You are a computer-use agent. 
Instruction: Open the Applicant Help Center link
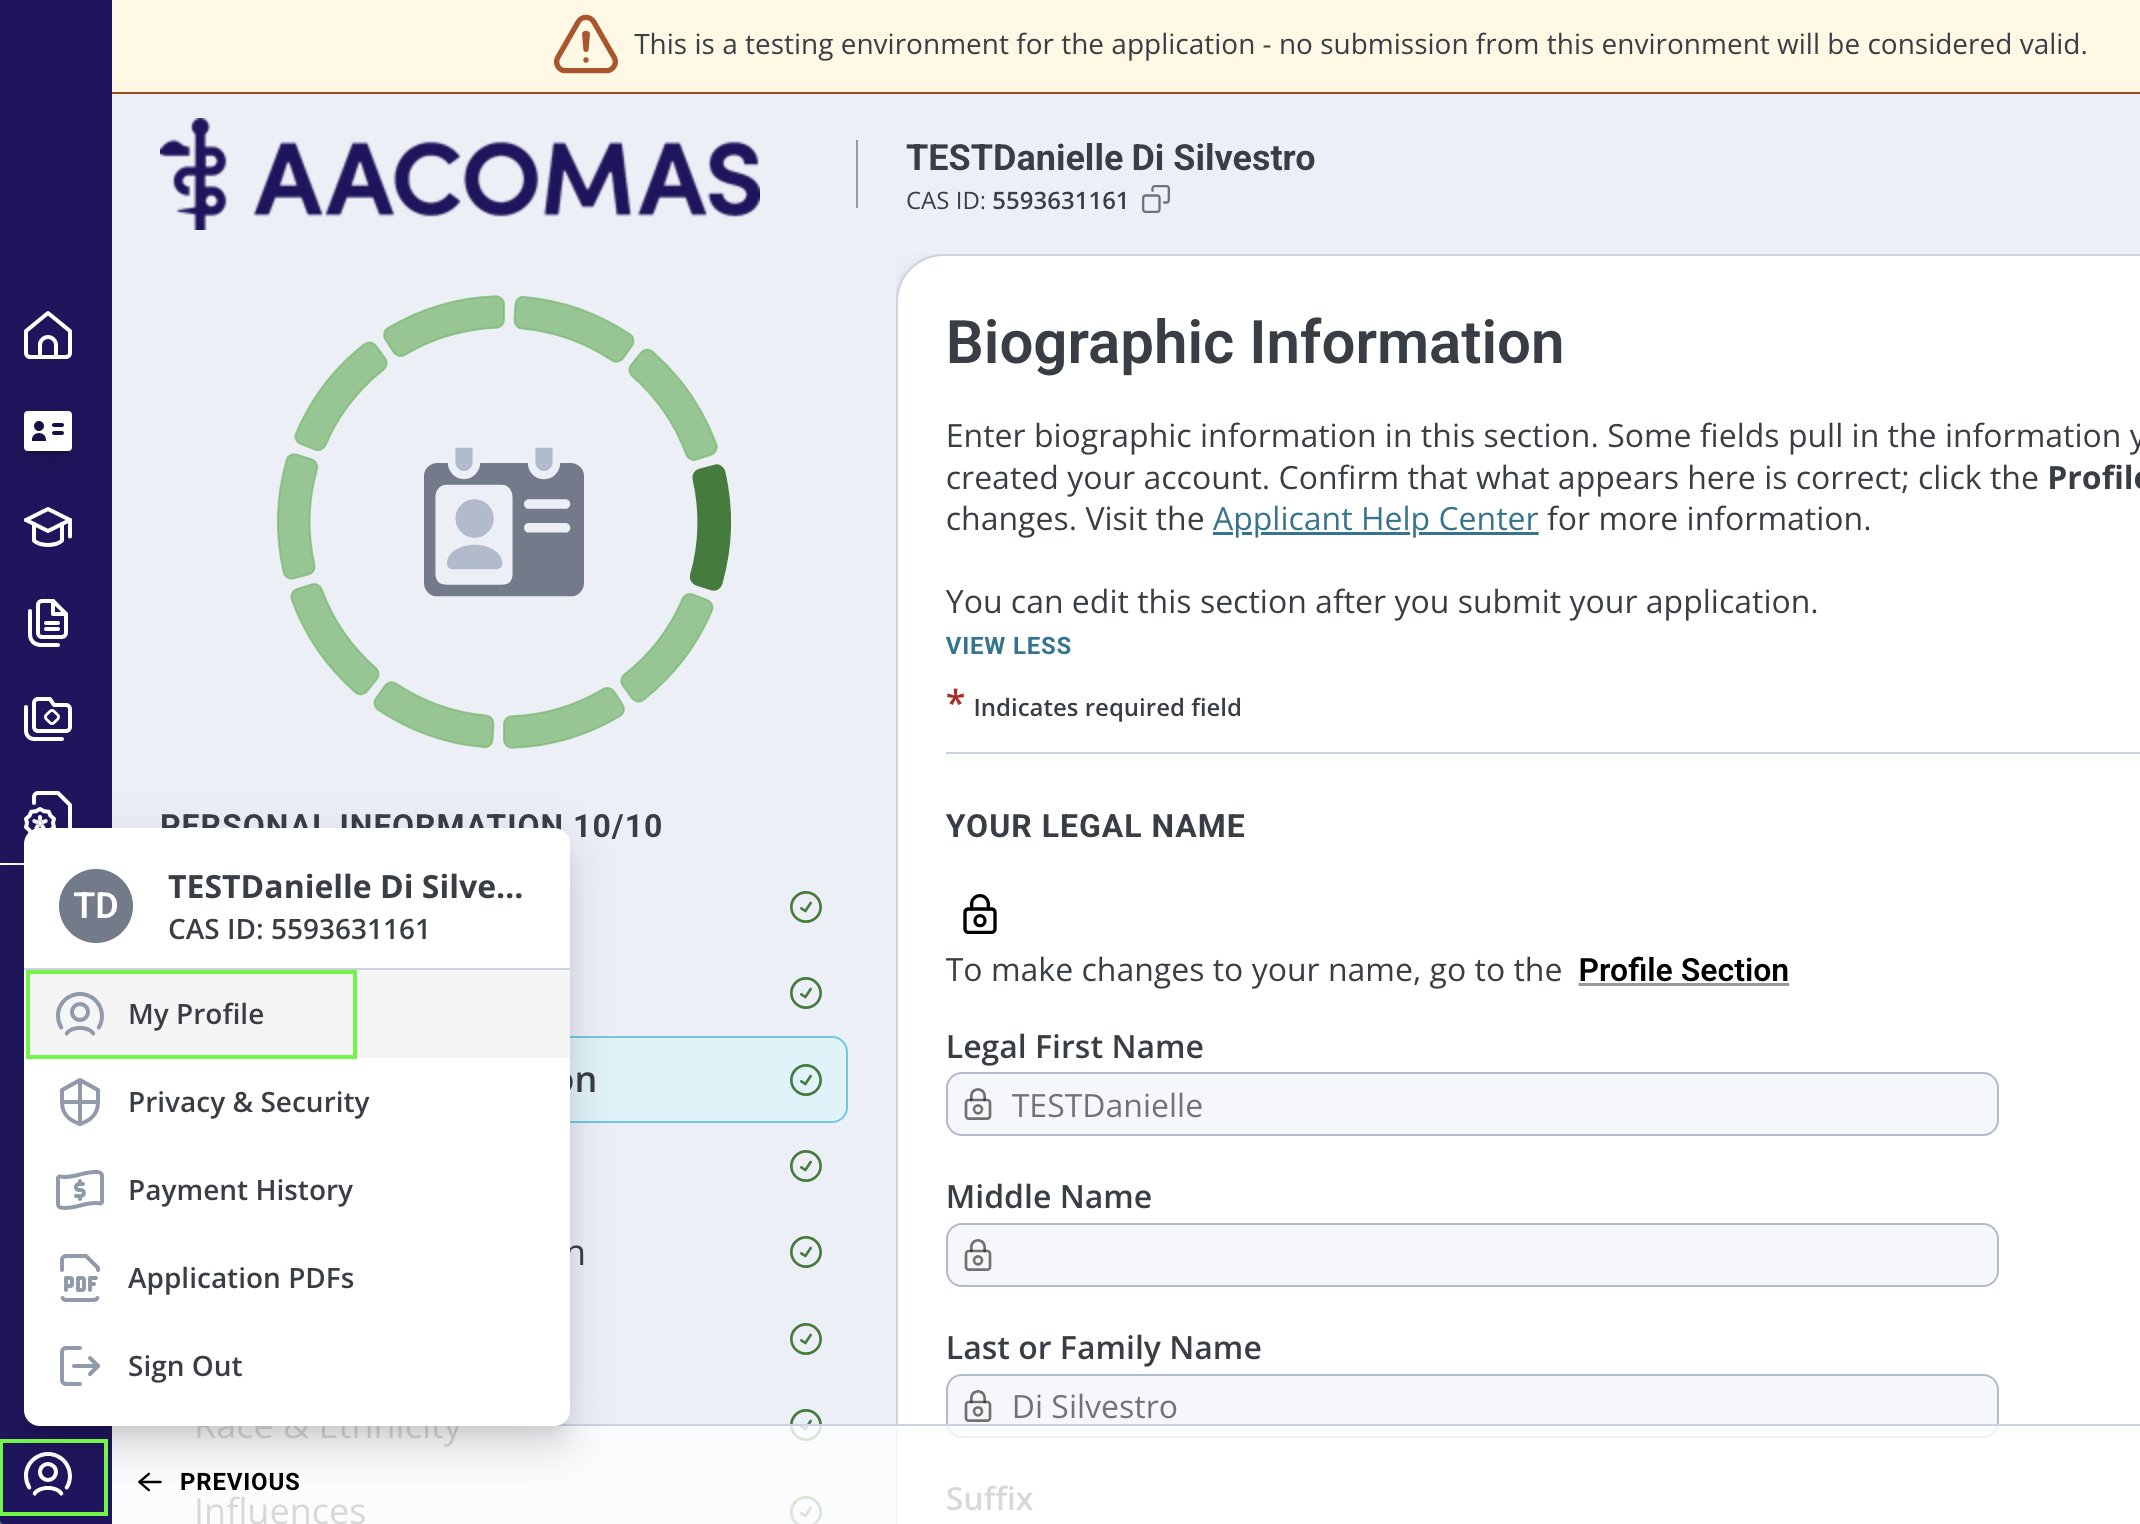click(1375, 519)
